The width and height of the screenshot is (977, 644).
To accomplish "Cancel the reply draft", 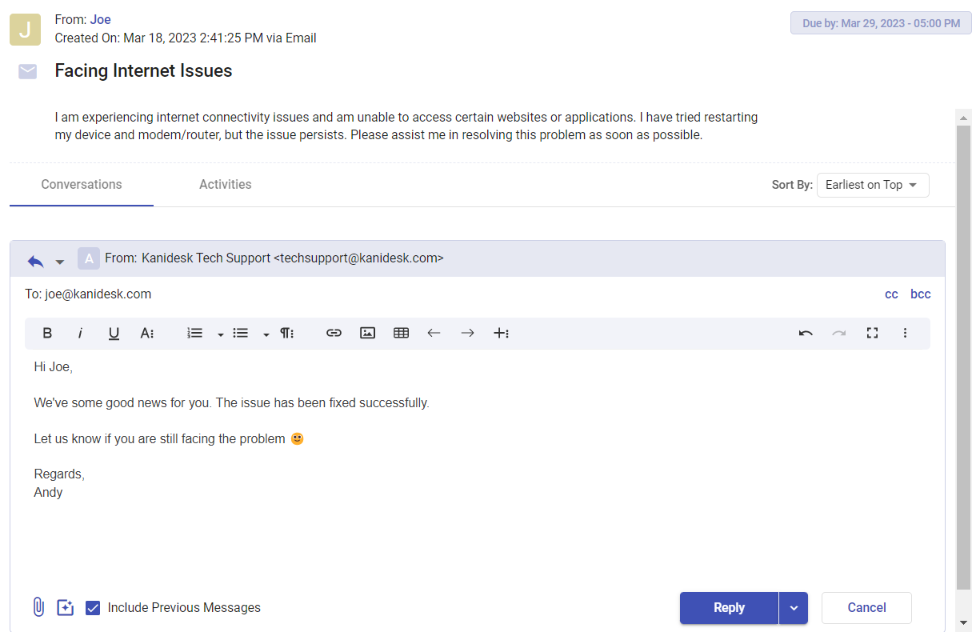I will (867, 608).
